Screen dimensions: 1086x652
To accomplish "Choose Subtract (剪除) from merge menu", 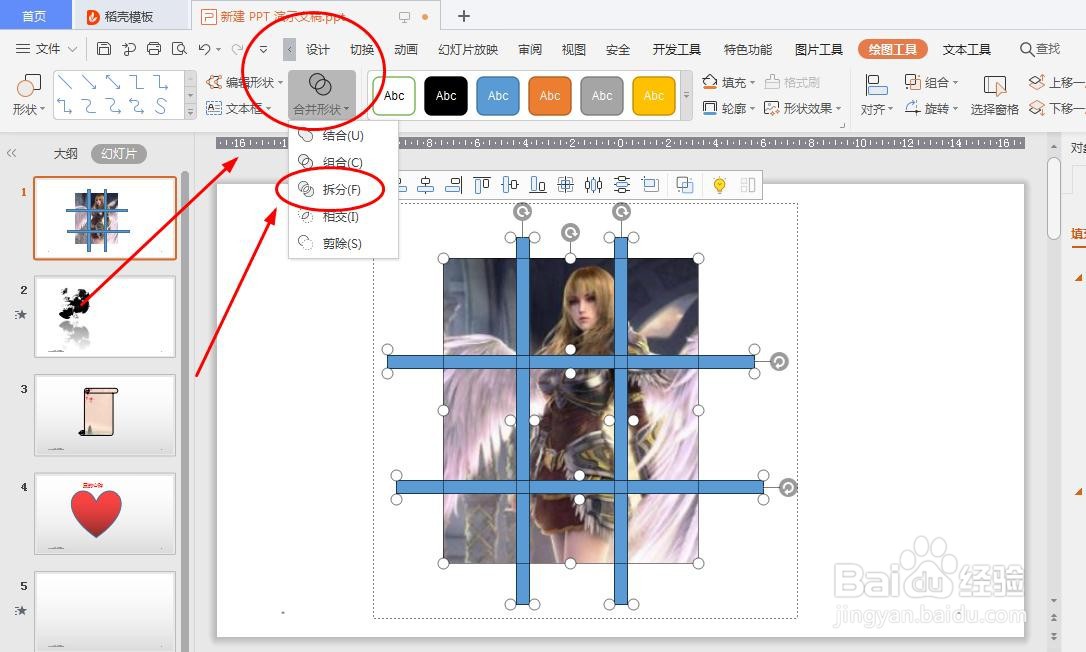I will (x=341, y=243).
